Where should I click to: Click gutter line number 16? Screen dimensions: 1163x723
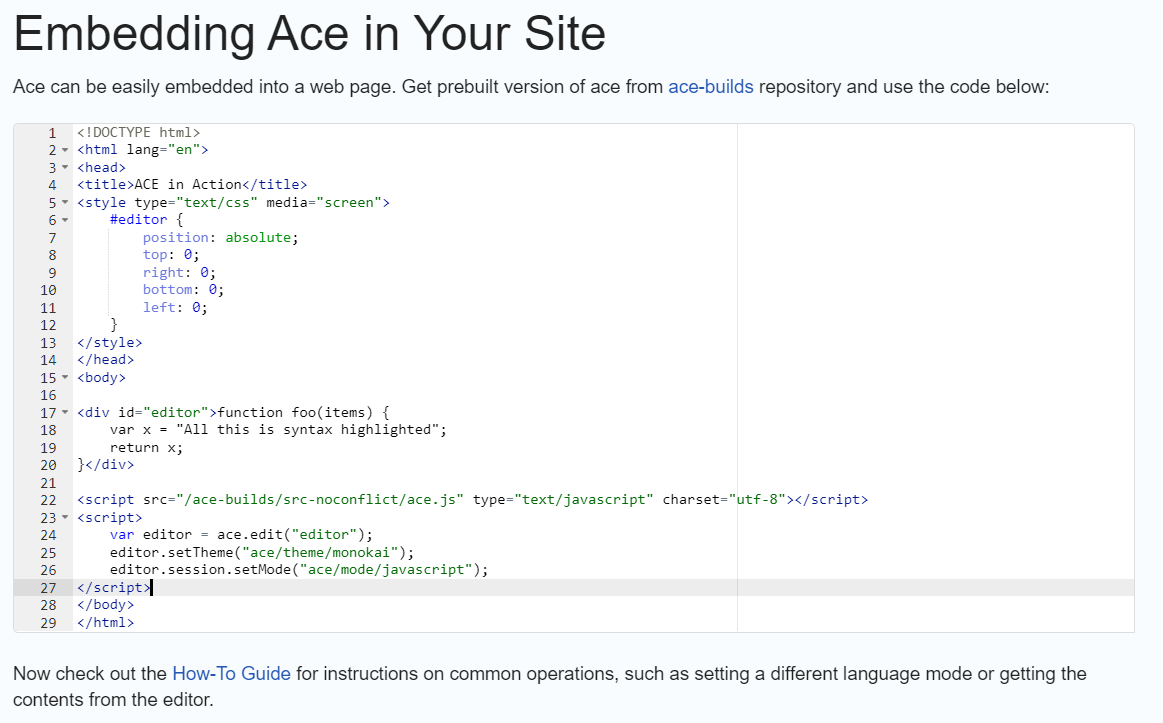pos(48,395)
